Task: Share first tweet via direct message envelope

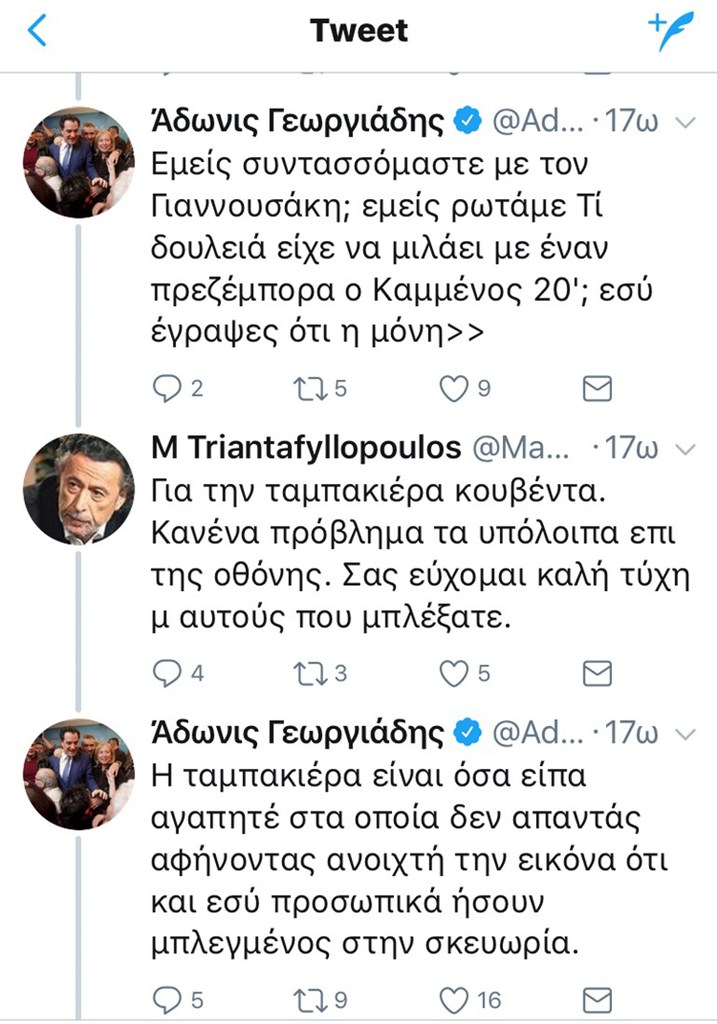Action: pyautogui.click(x=597, y=389)
